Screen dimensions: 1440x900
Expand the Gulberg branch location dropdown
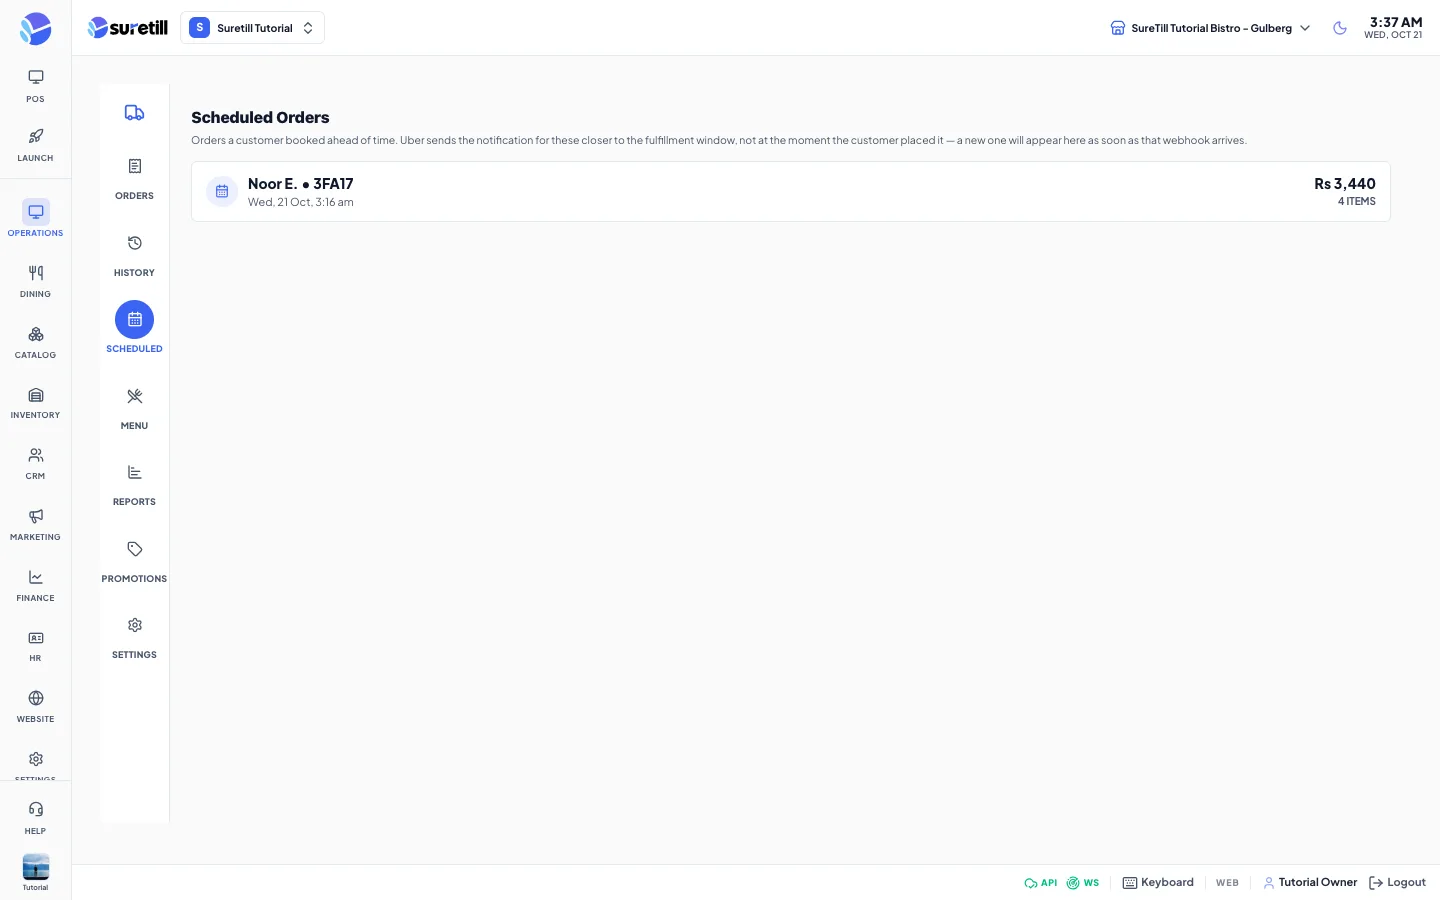pyautogui.click(x=1210, y=28)
